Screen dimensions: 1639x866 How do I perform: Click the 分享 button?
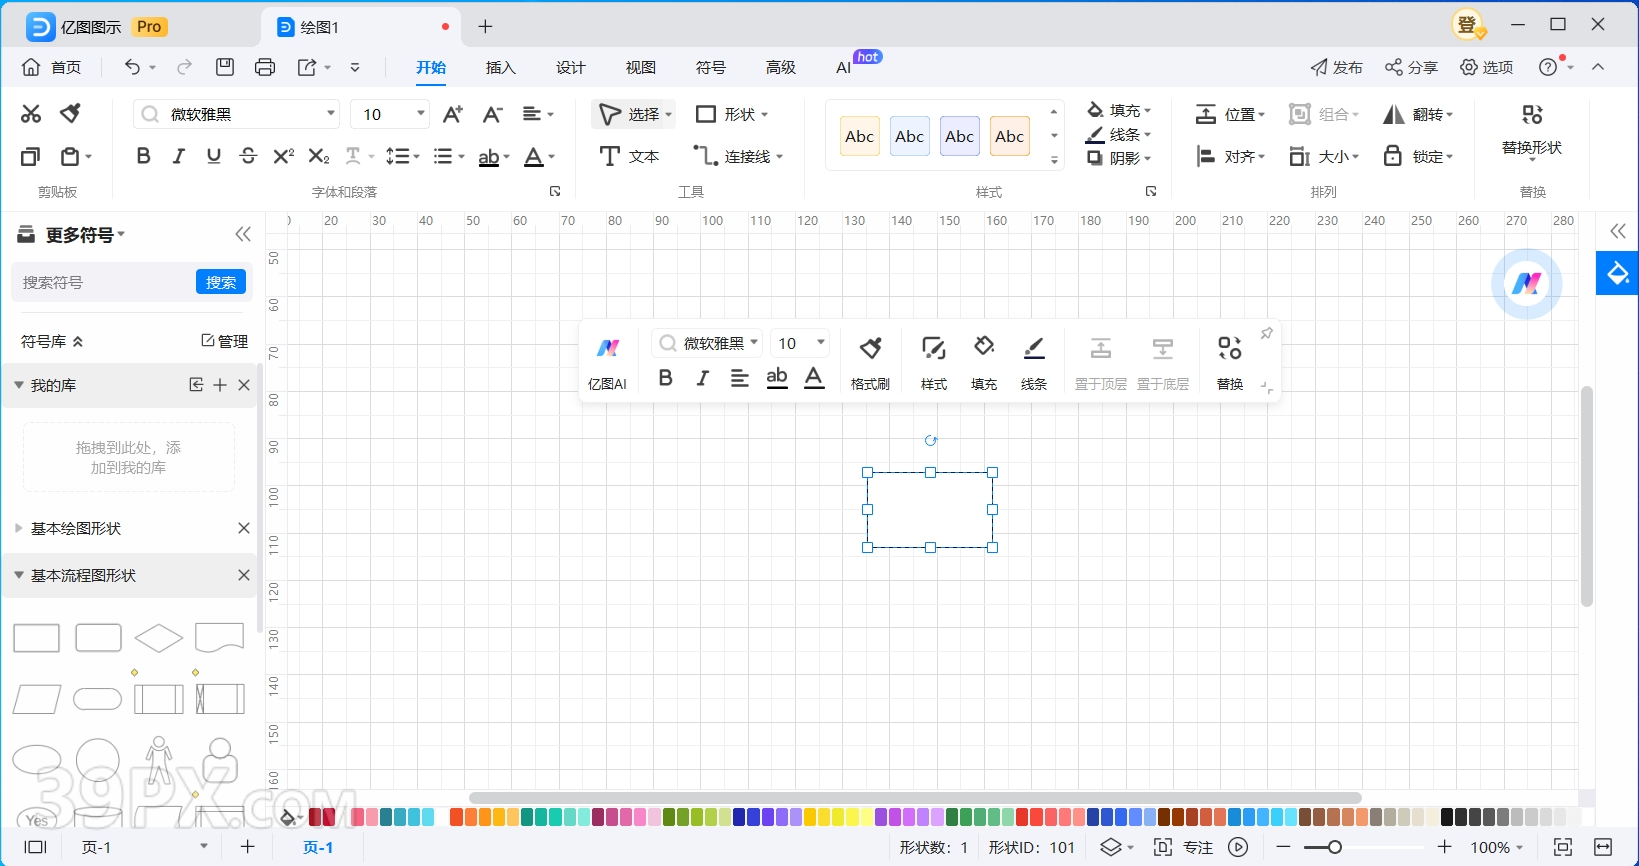tap(1411, 67)
